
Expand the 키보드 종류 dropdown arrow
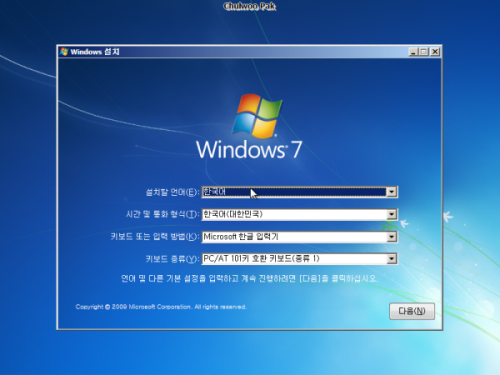point(391,259)
